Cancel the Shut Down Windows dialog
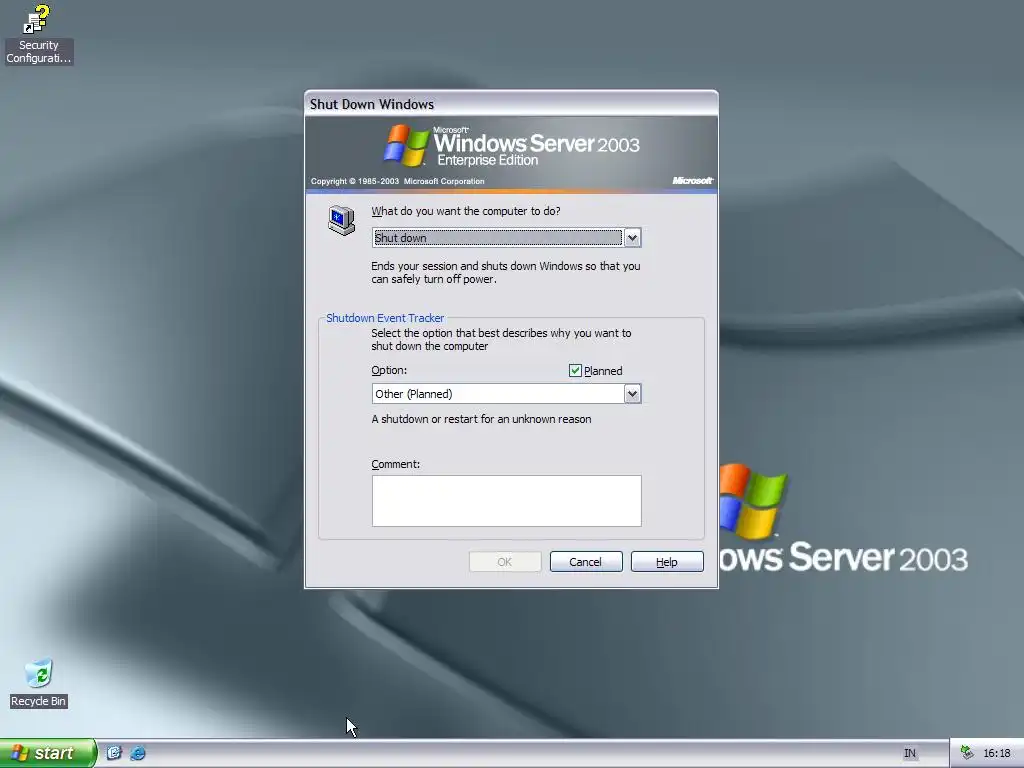Screen dimensions: 1024x768 586,562
